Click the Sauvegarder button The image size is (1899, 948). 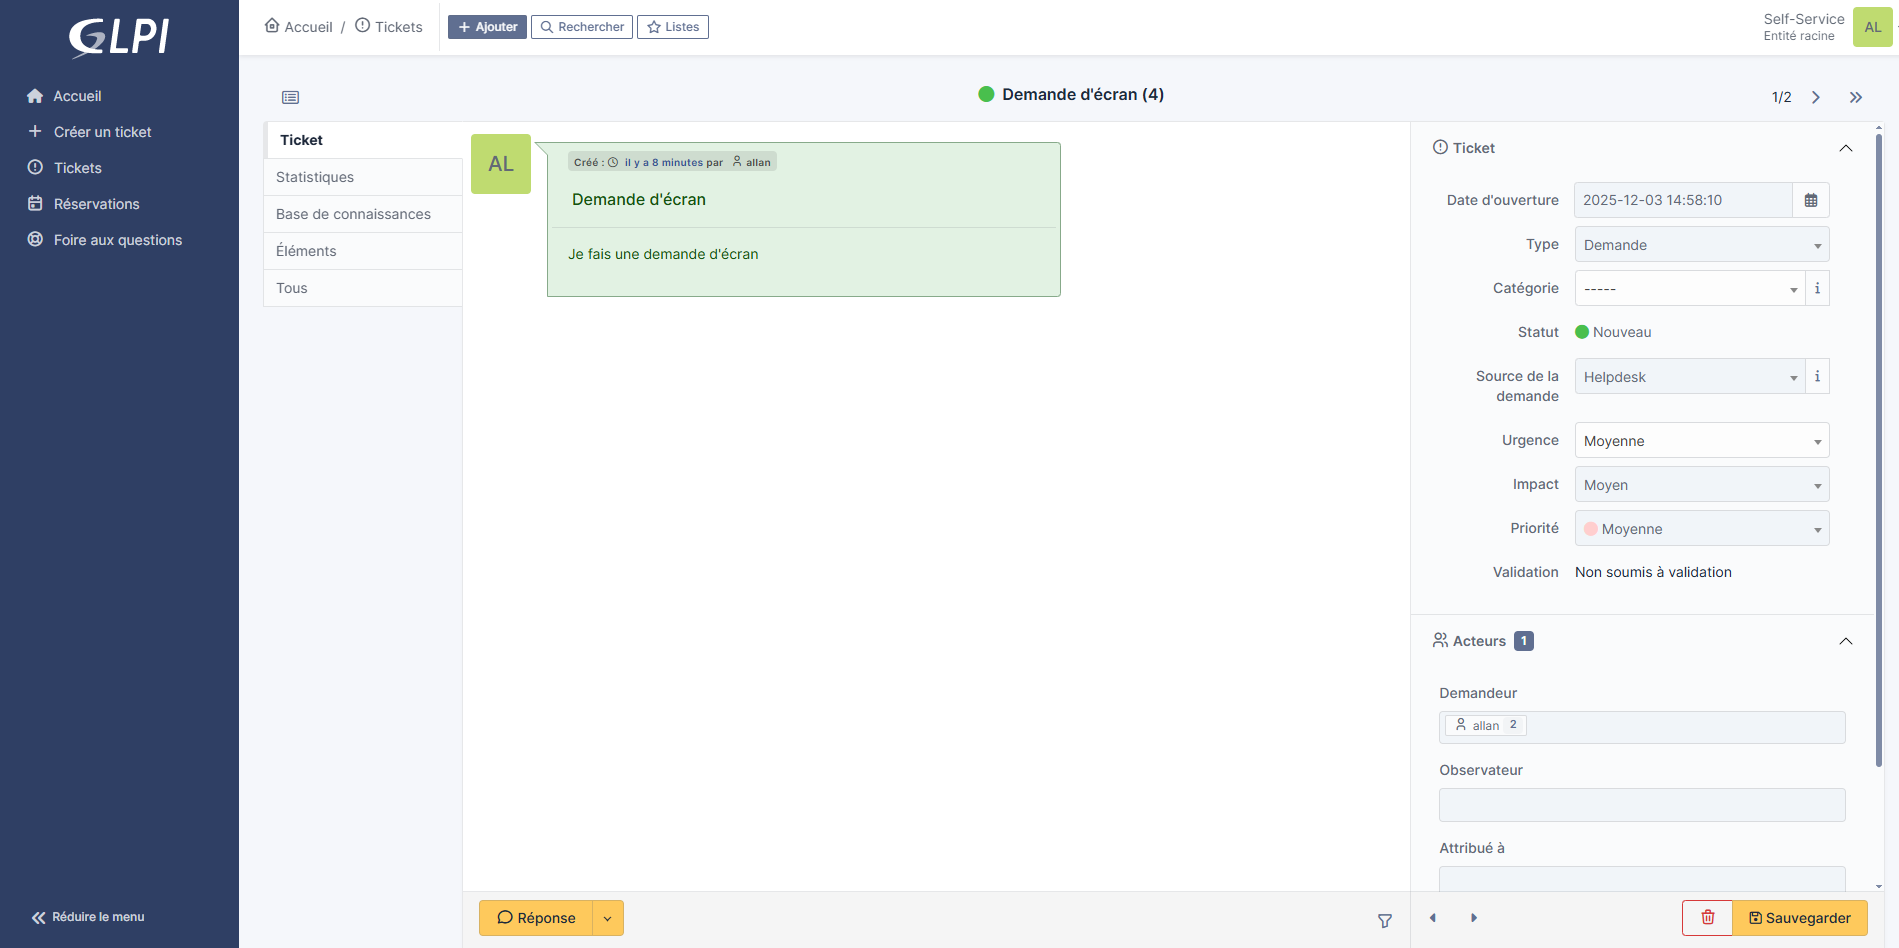click(1799, 918)
